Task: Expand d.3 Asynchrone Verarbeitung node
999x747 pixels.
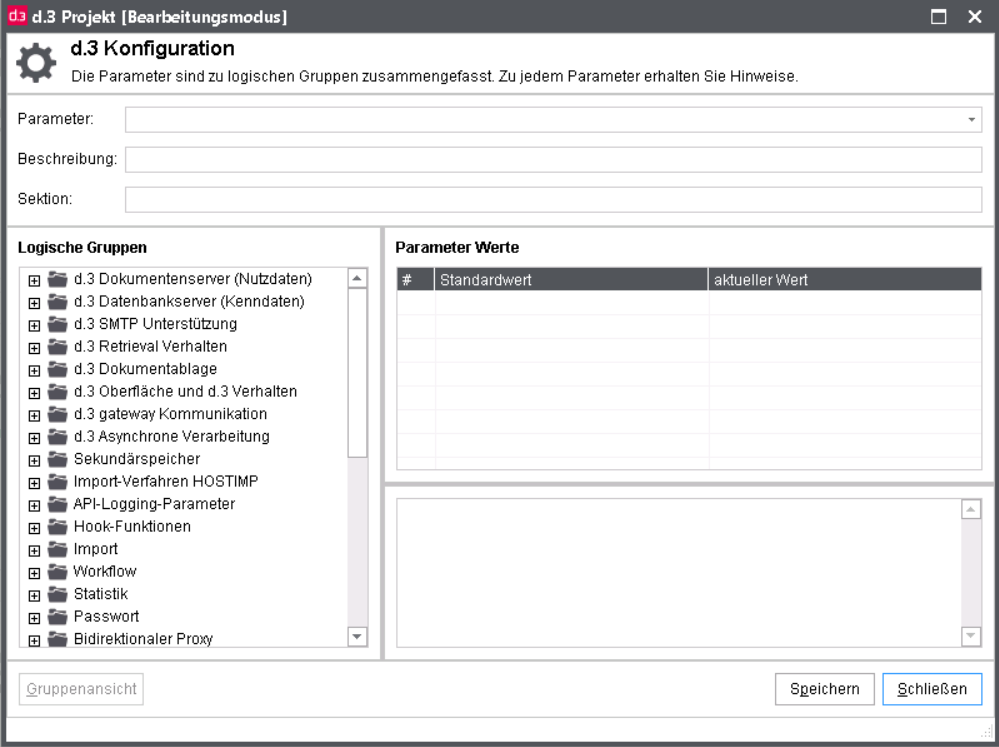Action: tap(34, 438)
